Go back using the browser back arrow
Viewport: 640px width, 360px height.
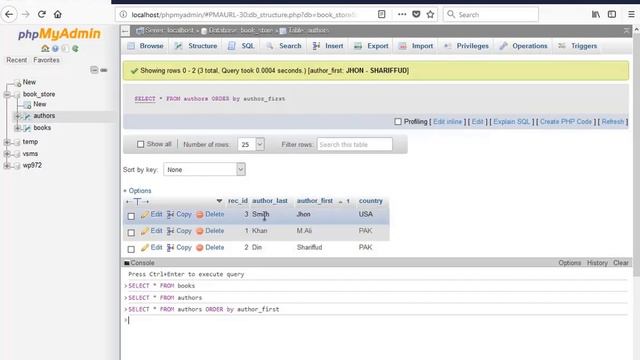(x=9, y=14)
